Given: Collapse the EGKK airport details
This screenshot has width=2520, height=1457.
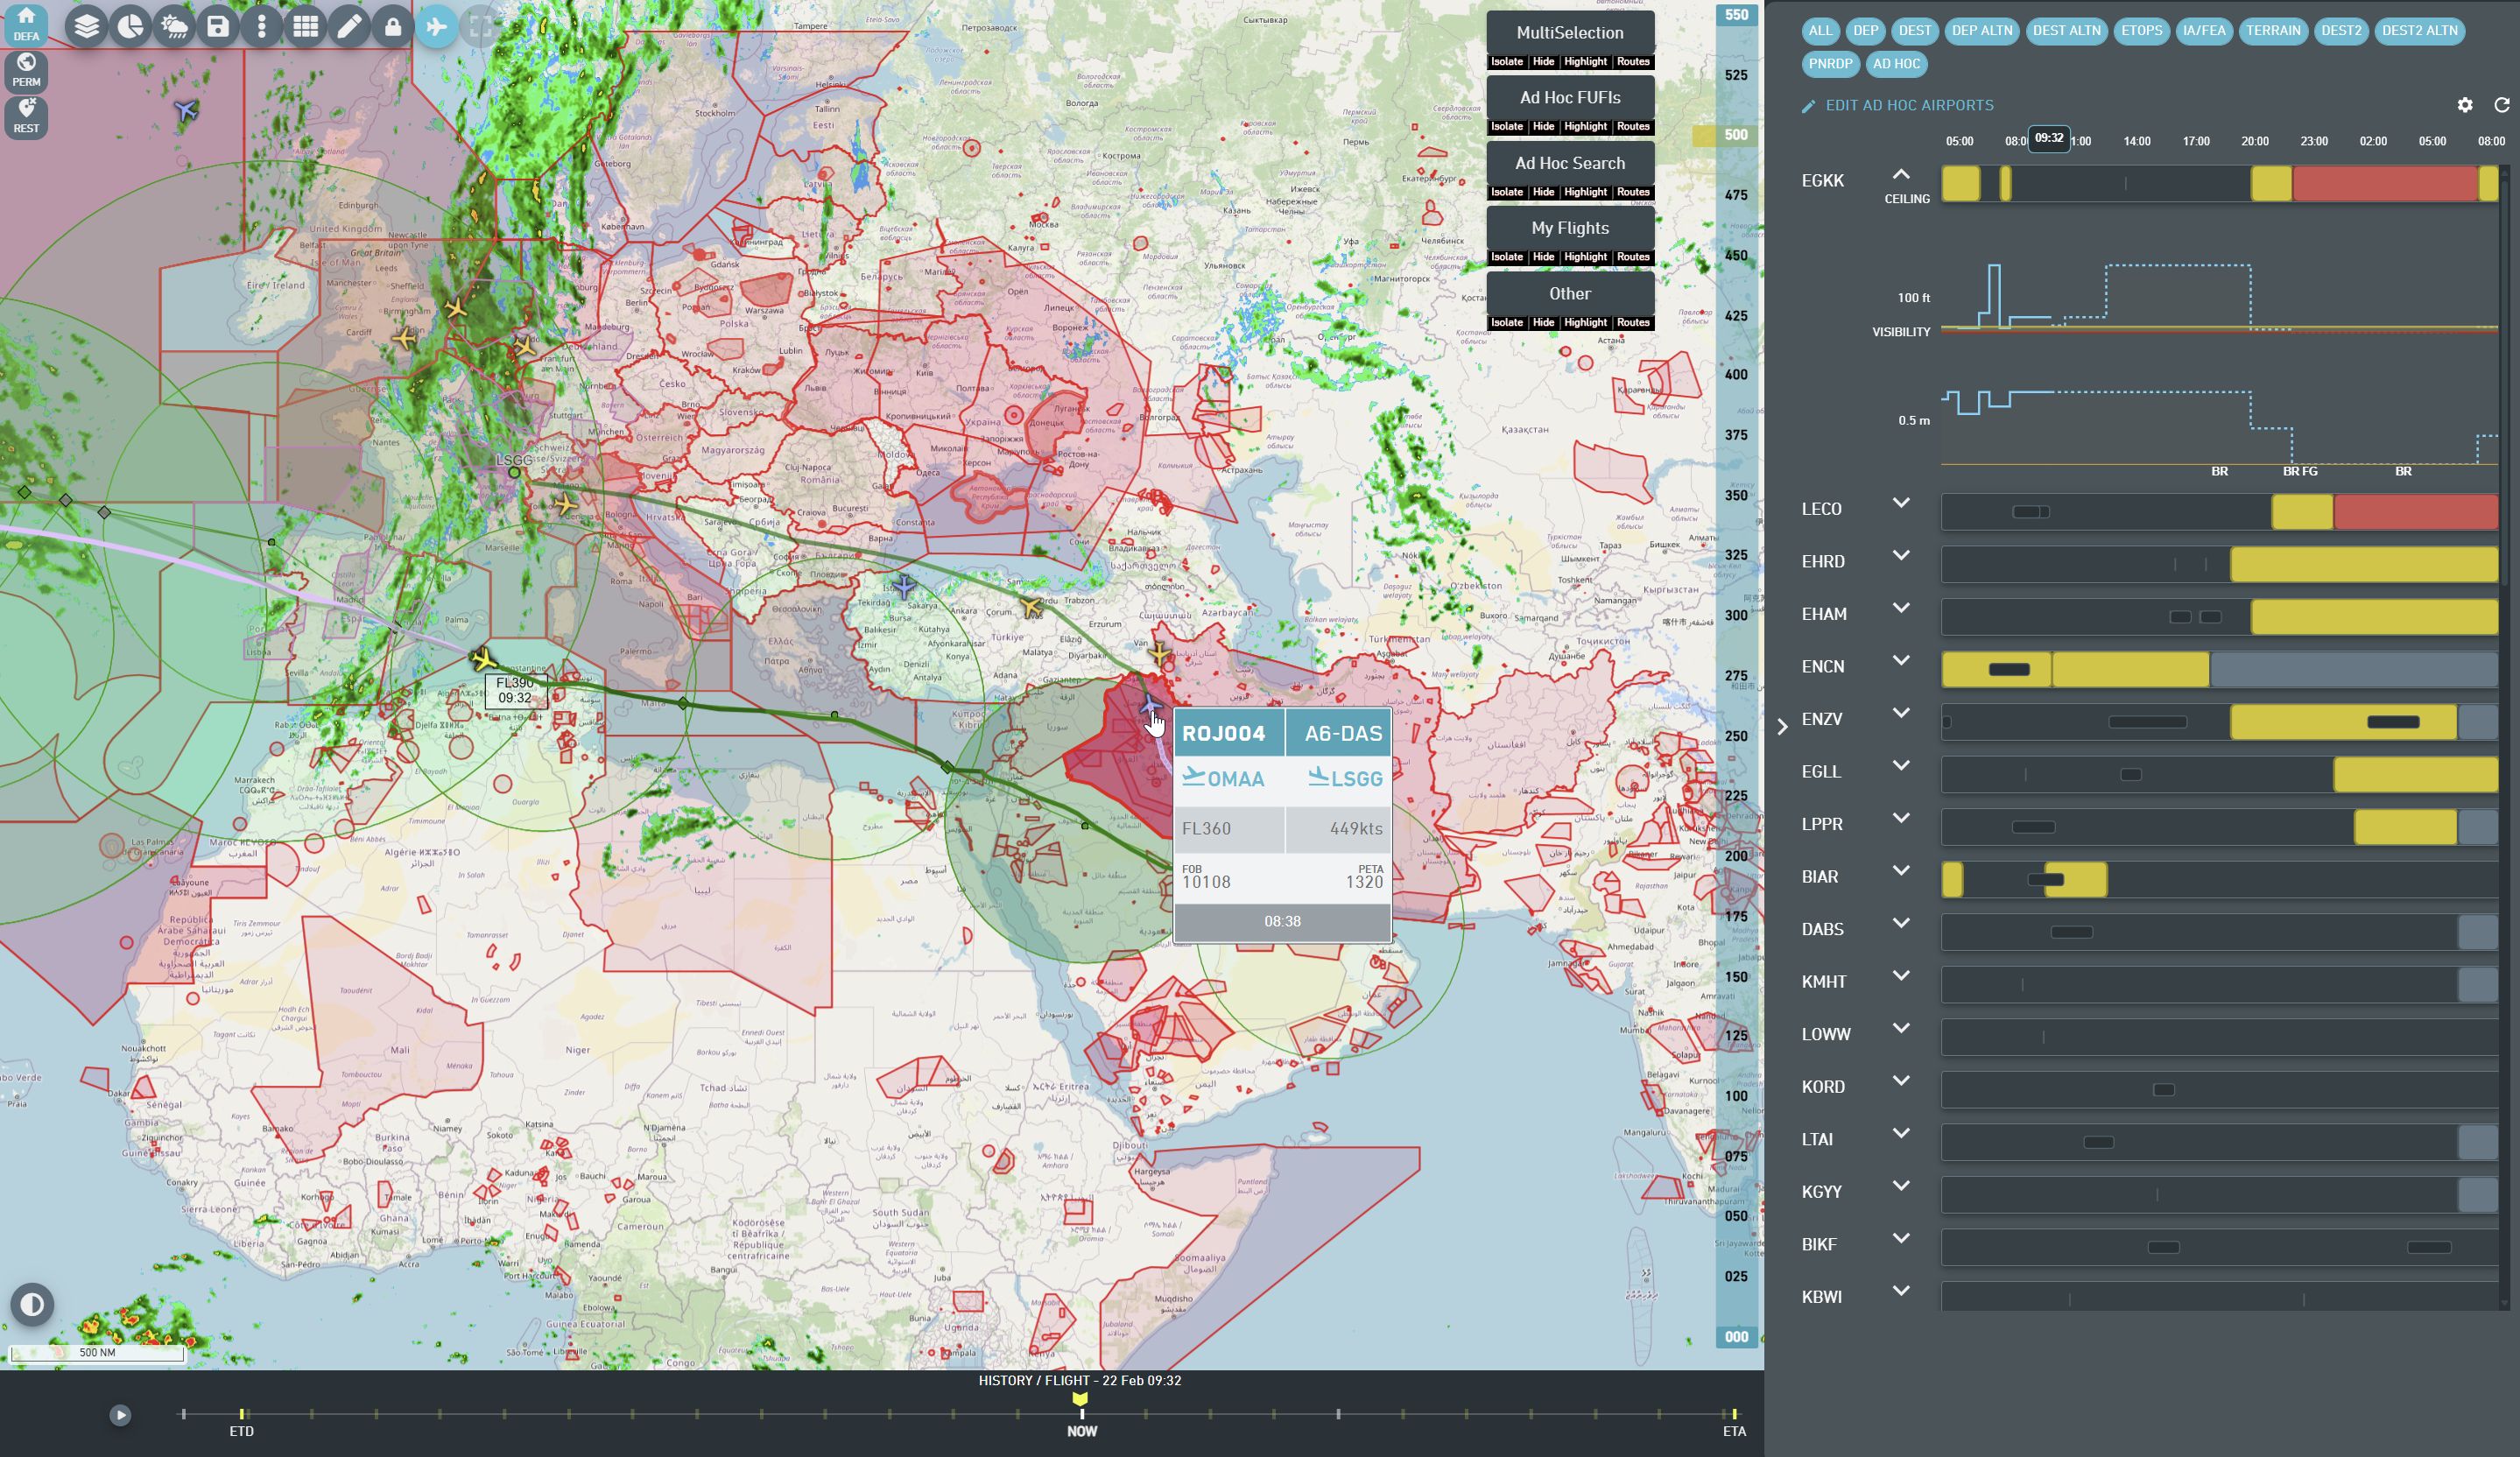Looking at the screenshot, I should (x=1900, y=175).
